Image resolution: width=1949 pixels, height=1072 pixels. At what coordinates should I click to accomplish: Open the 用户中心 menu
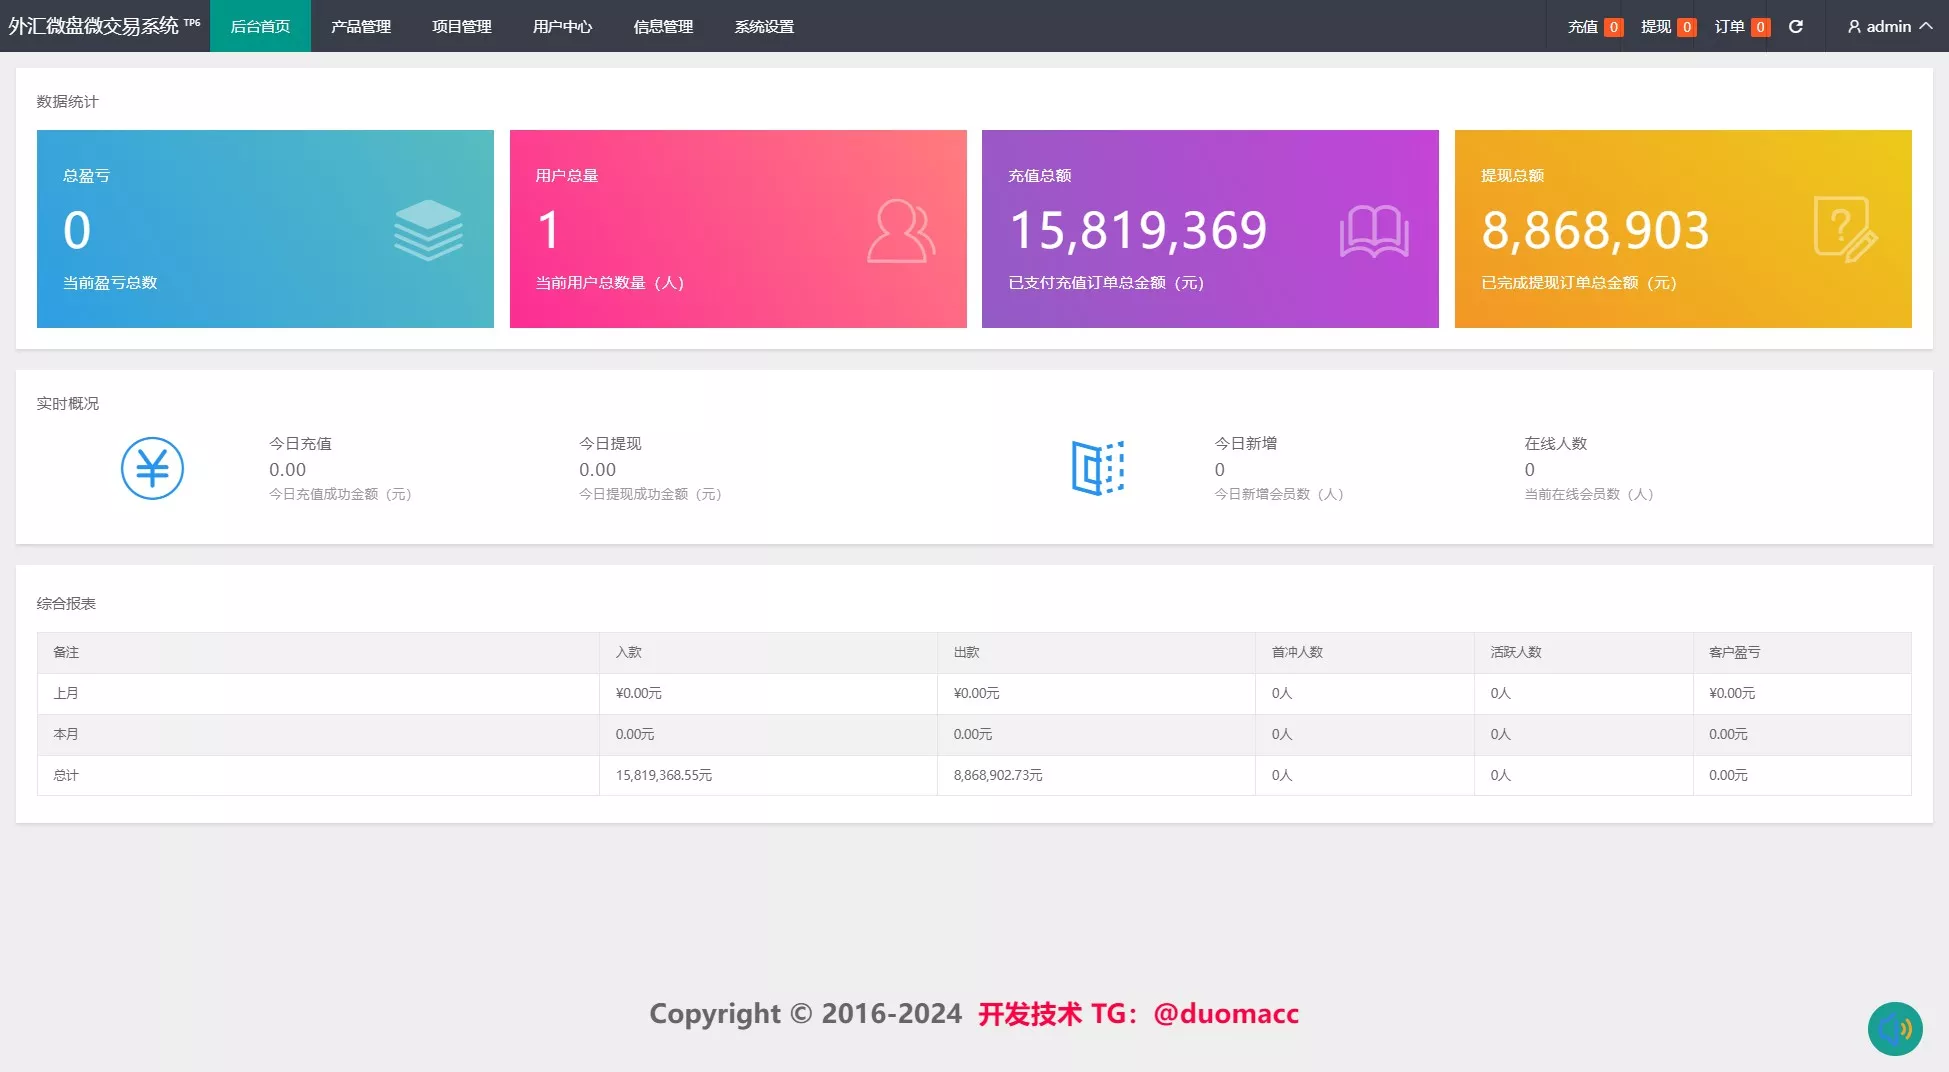(562, 27)
